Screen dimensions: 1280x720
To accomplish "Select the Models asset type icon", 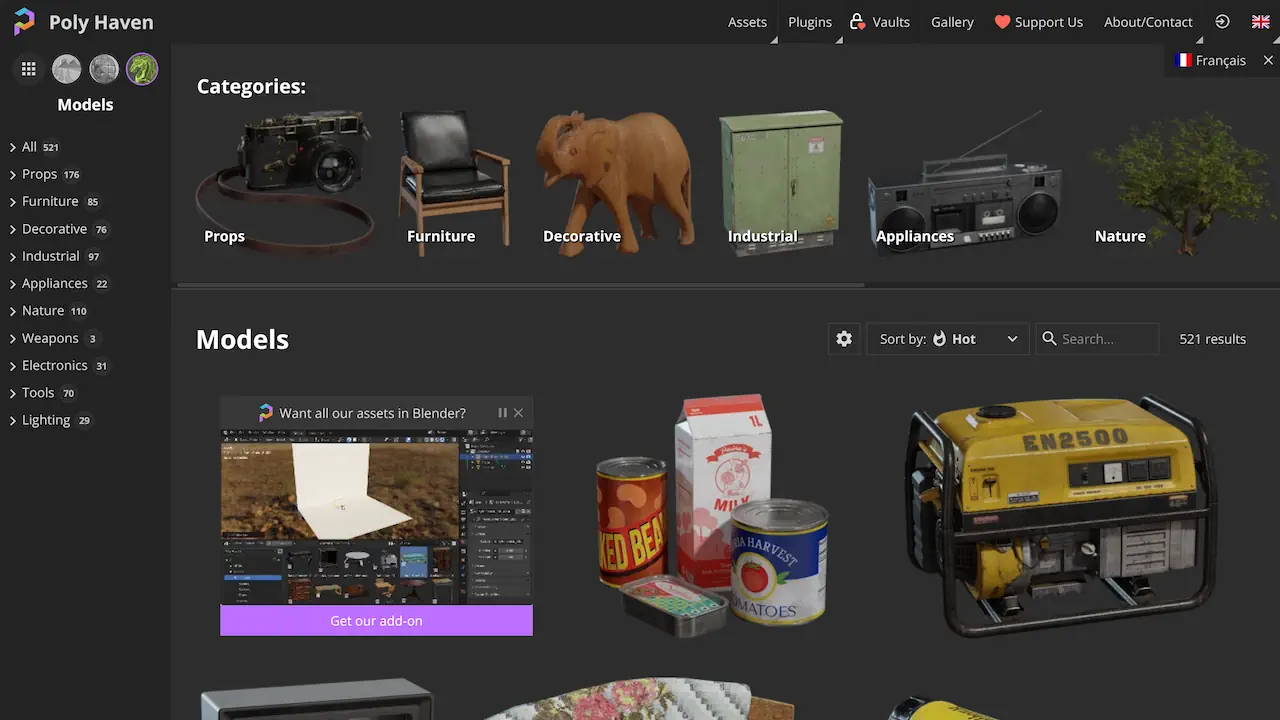I will point(142,69).
